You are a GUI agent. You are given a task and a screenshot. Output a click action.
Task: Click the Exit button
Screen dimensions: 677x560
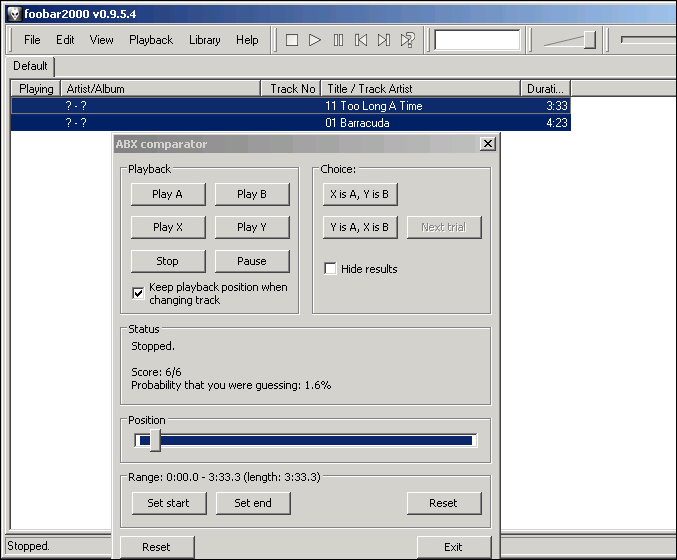454,547
